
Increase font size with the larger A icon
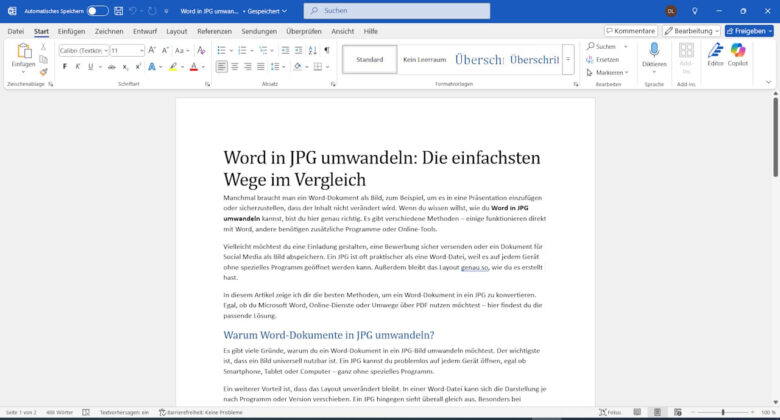[152, 50]
